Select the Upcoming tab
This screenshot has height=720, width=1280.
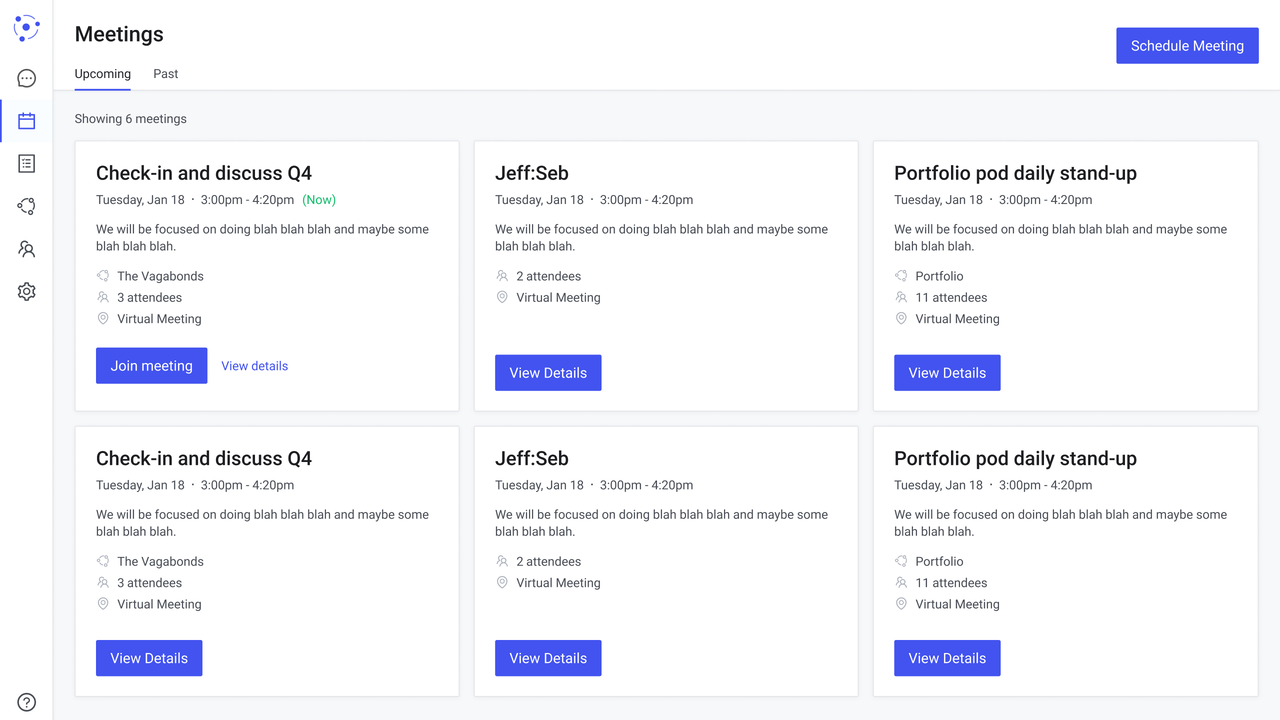(103, 74)
